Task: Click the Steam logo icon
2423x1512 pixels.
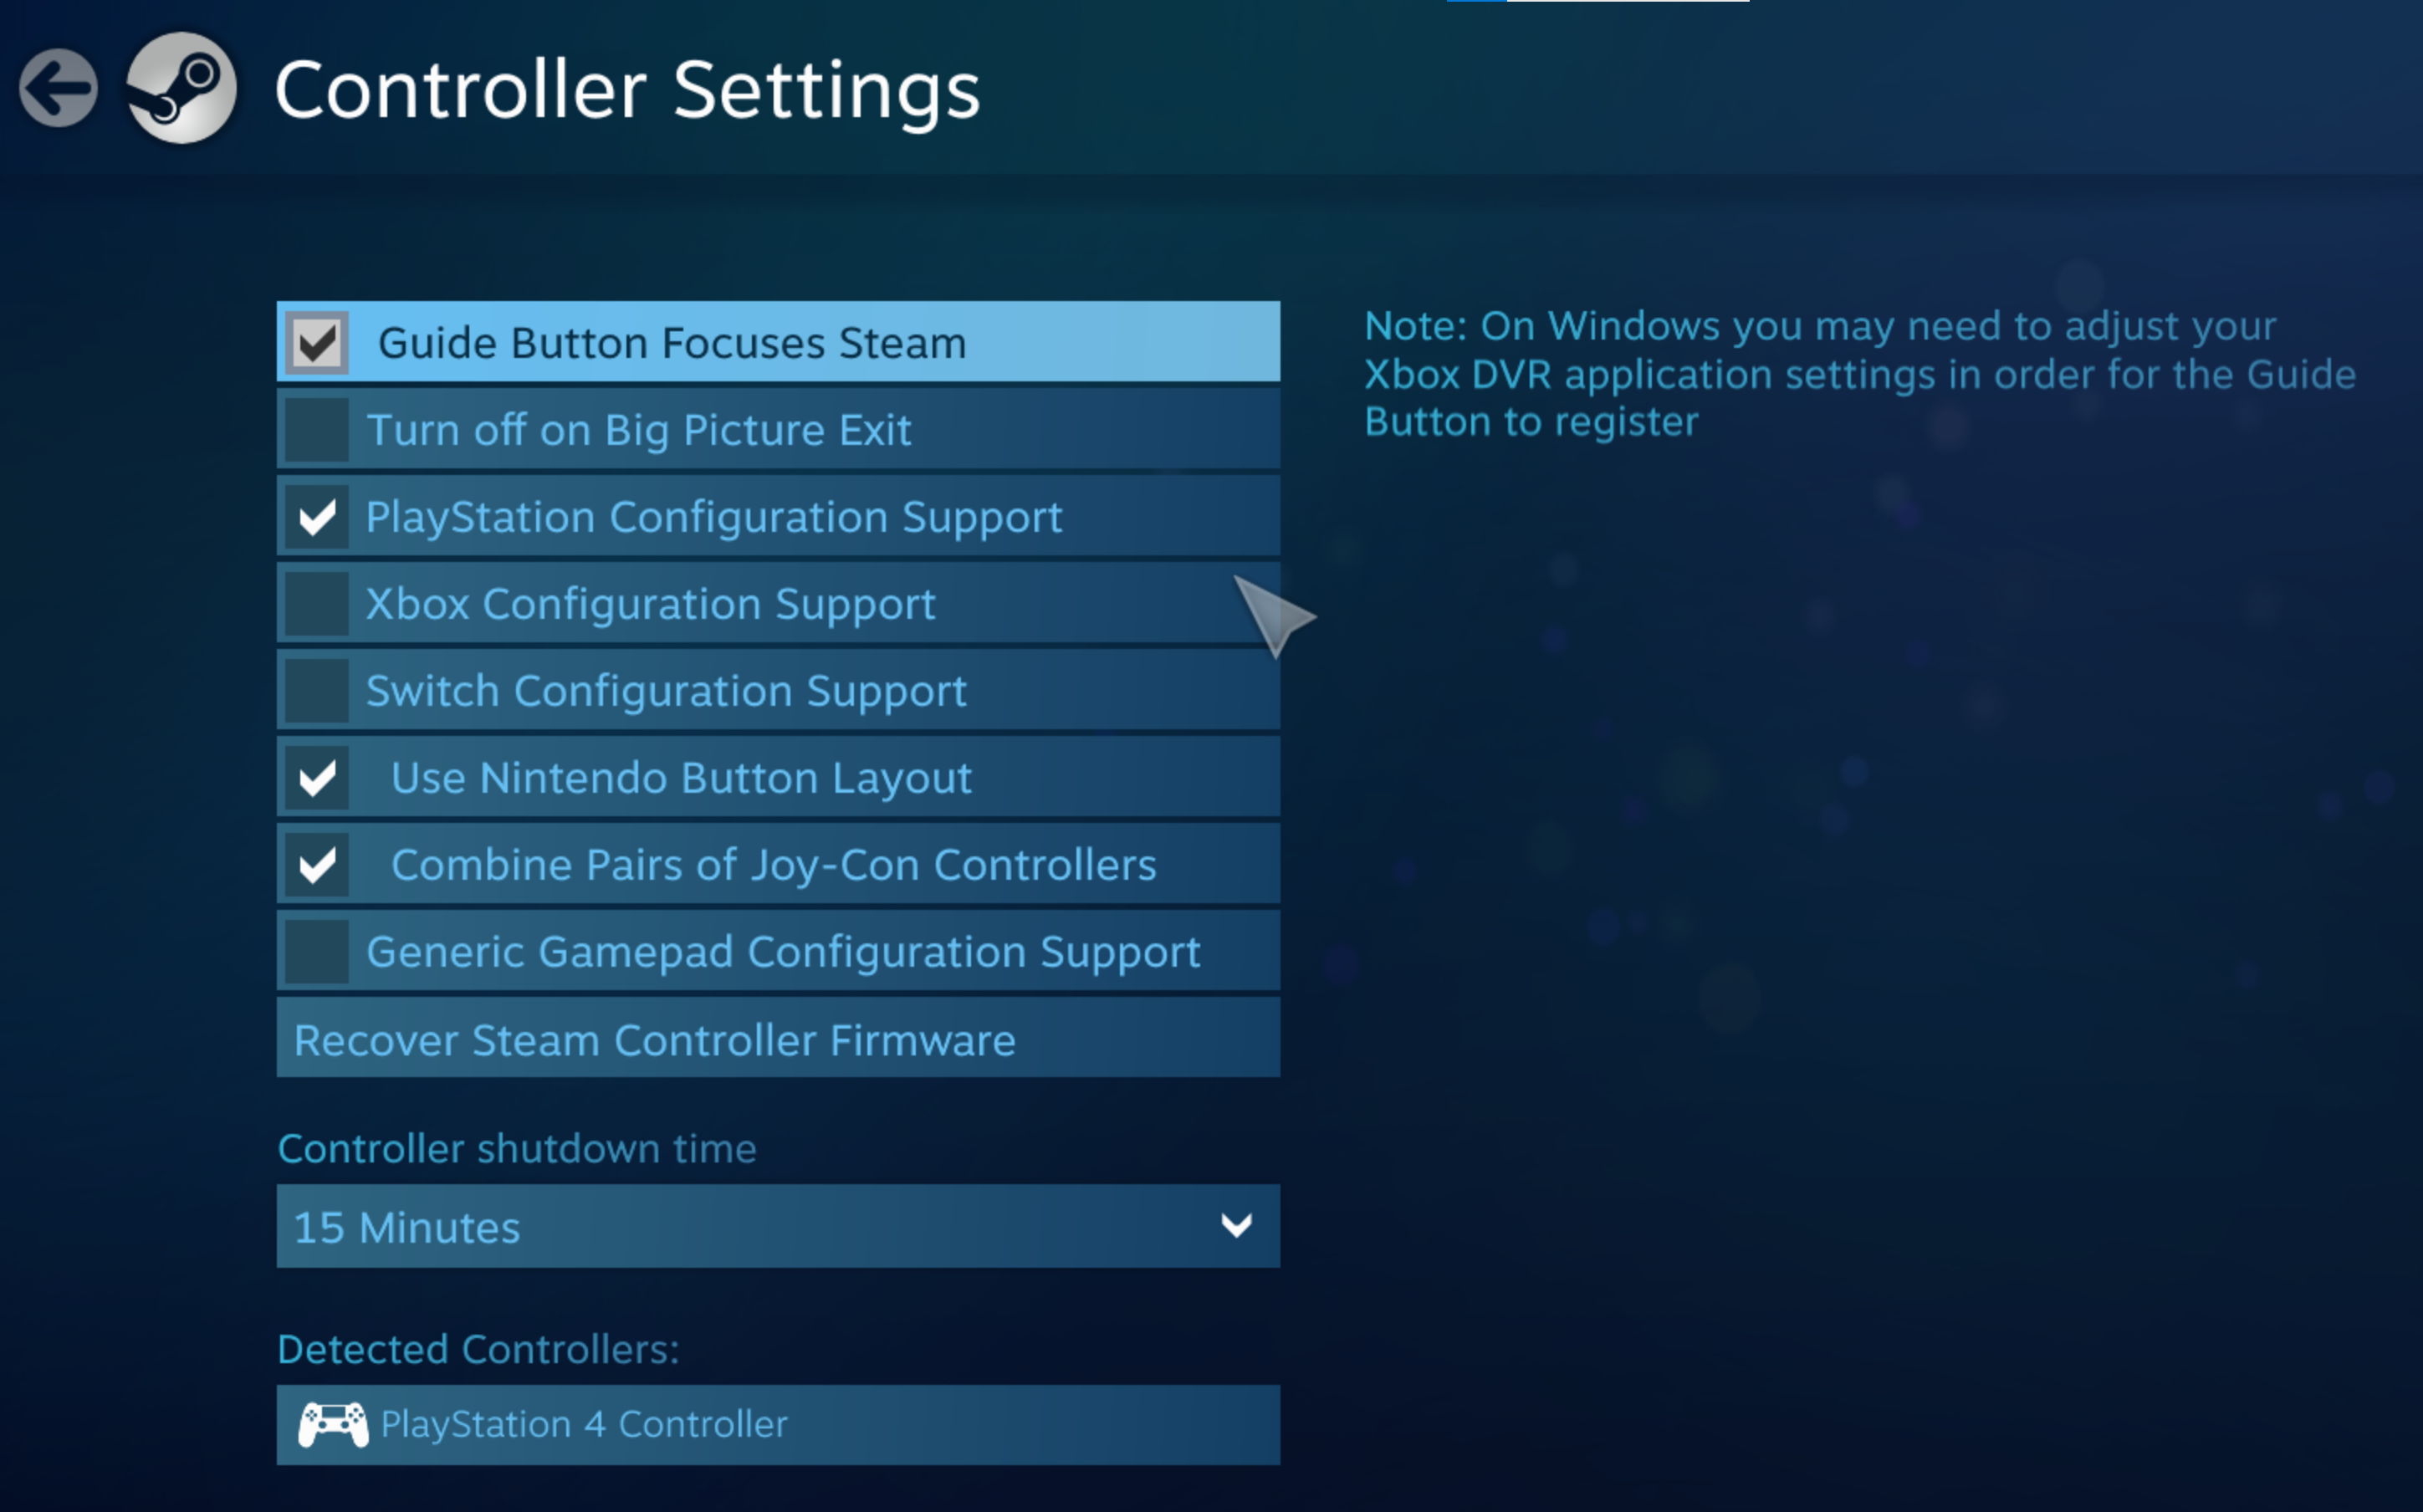Action: (x=181, y=88)
